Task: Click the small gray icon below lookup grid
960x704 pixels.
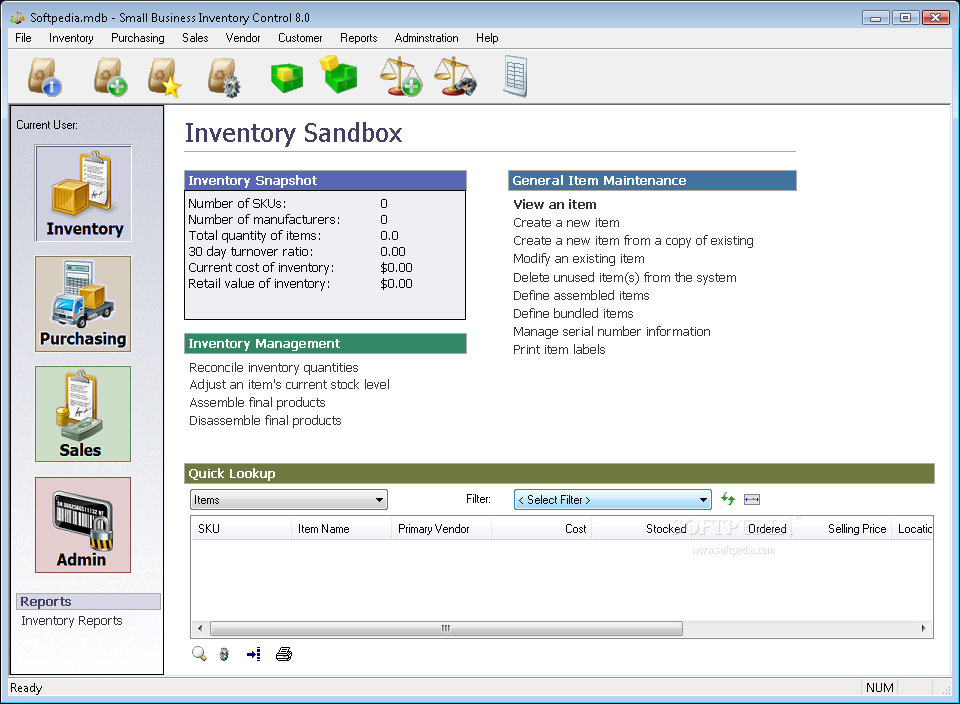Action: [x=224, y=654]
